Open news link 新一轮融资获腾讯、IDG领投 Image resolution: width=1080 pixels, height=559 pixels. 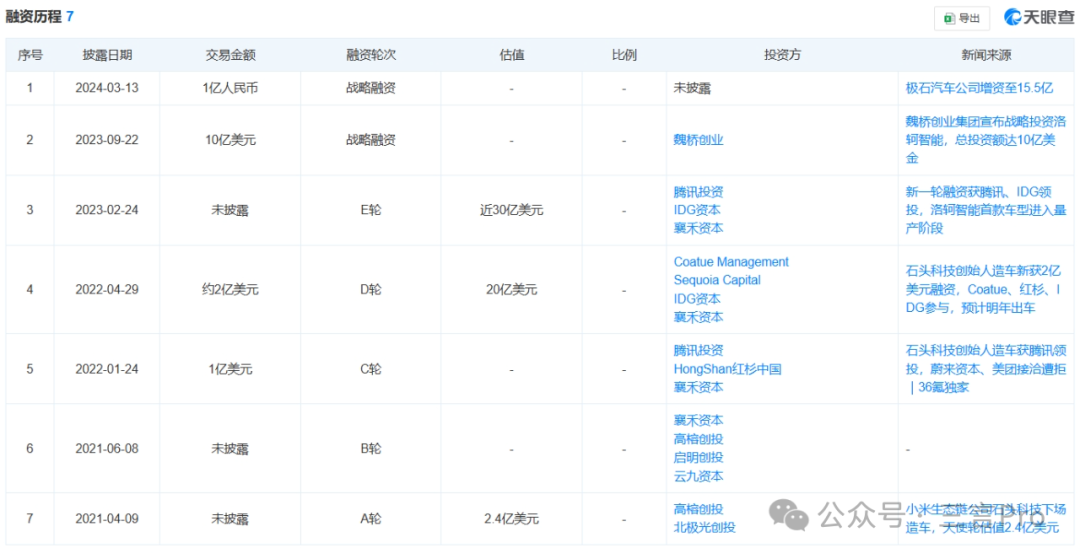tap(986, 210)
